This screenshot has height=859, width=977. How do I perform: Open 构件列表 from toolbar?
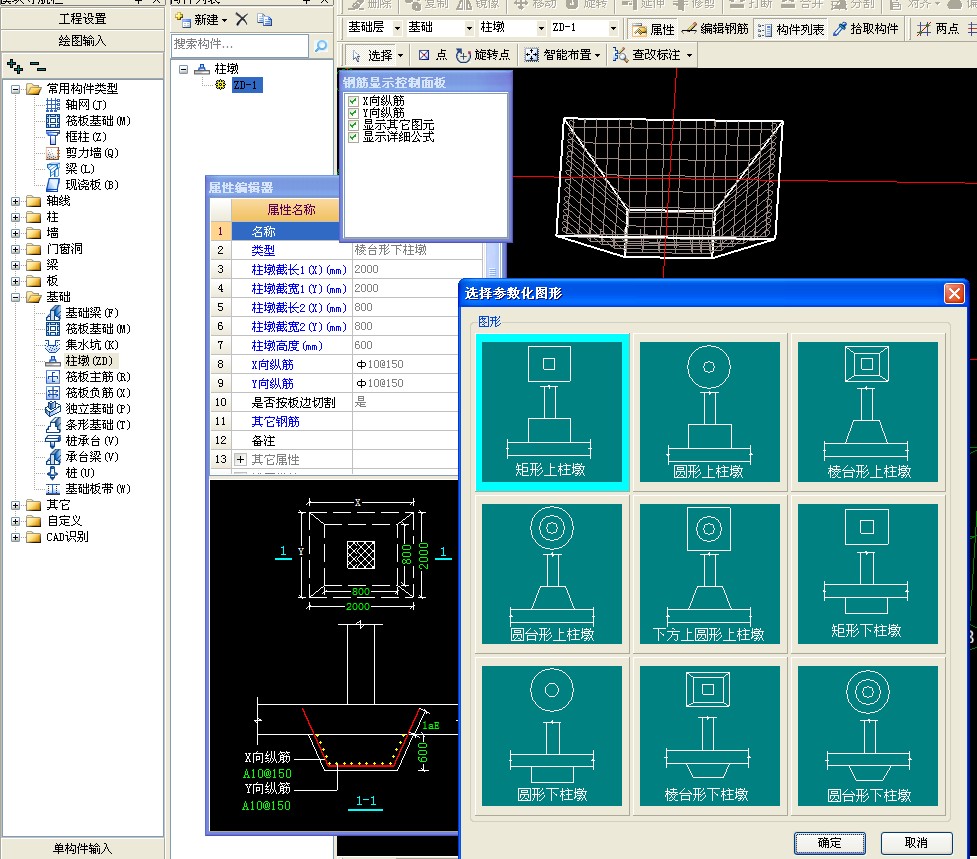click(x=791, y=29)
